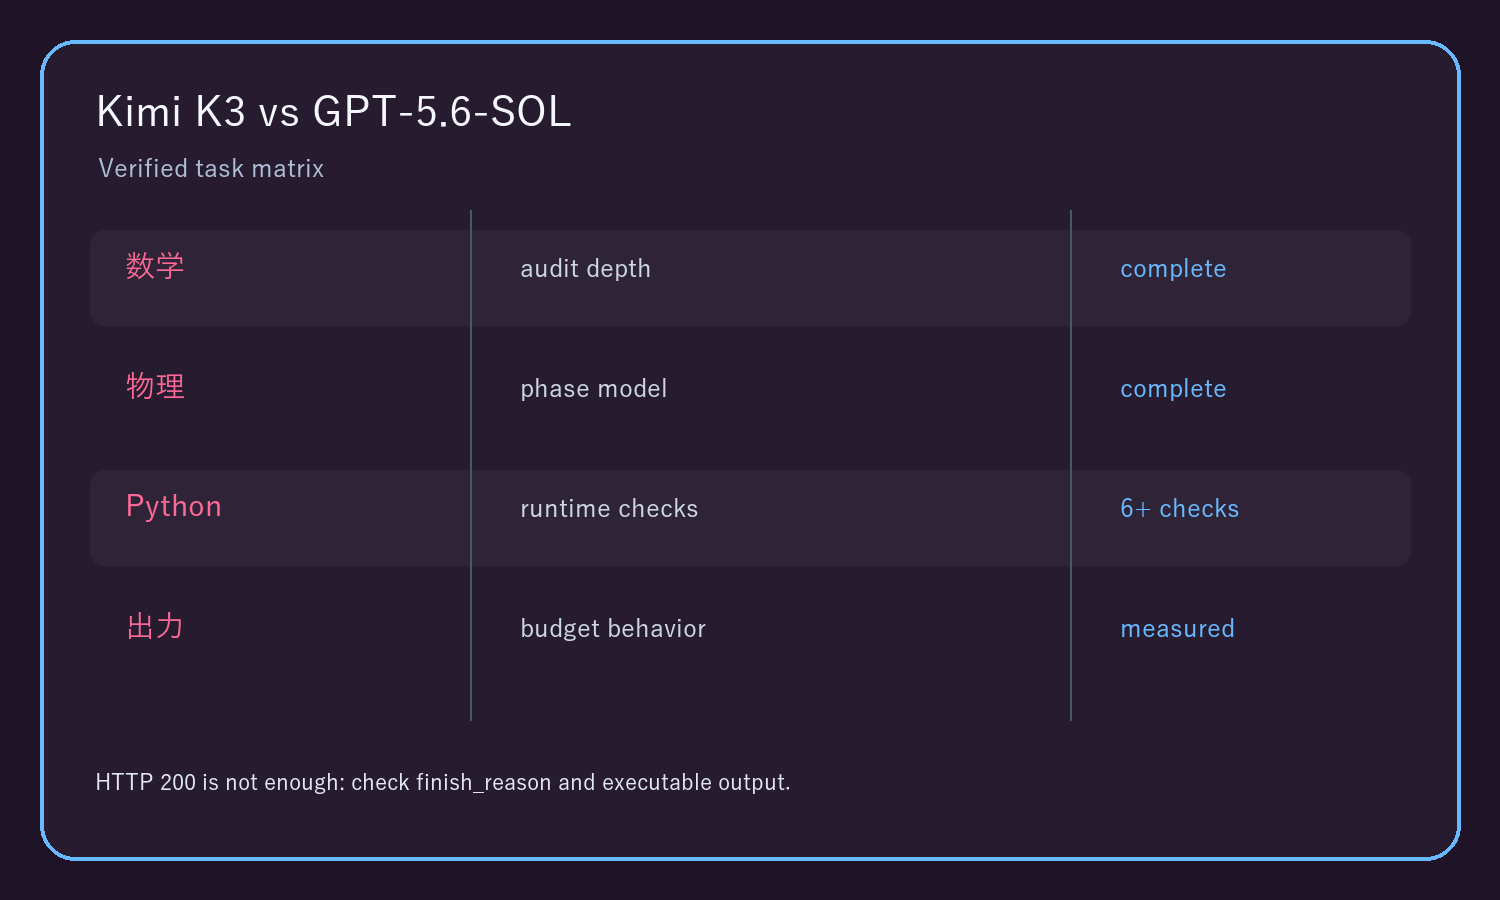
Task: Click complete status in 数学 row
Action: 1173,269
